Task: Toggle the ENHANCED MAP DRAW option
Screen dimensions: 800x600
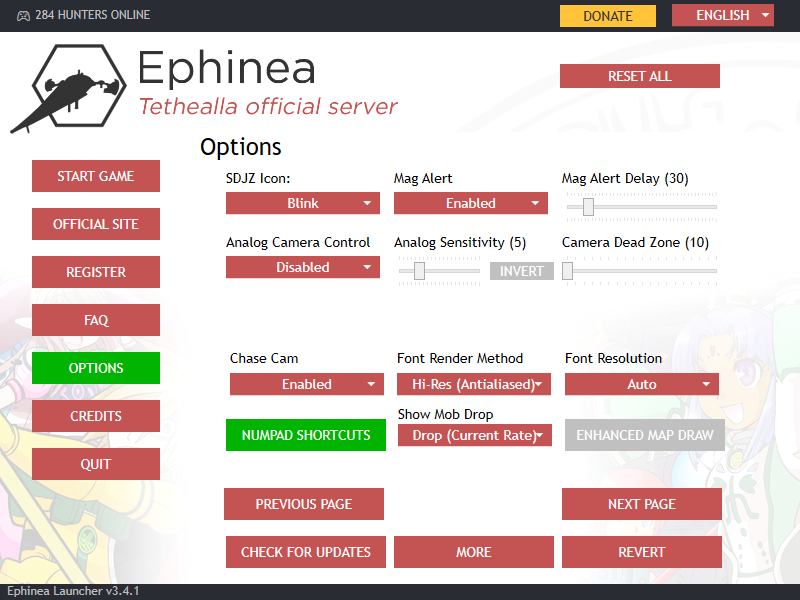Action: pos(645,435)
